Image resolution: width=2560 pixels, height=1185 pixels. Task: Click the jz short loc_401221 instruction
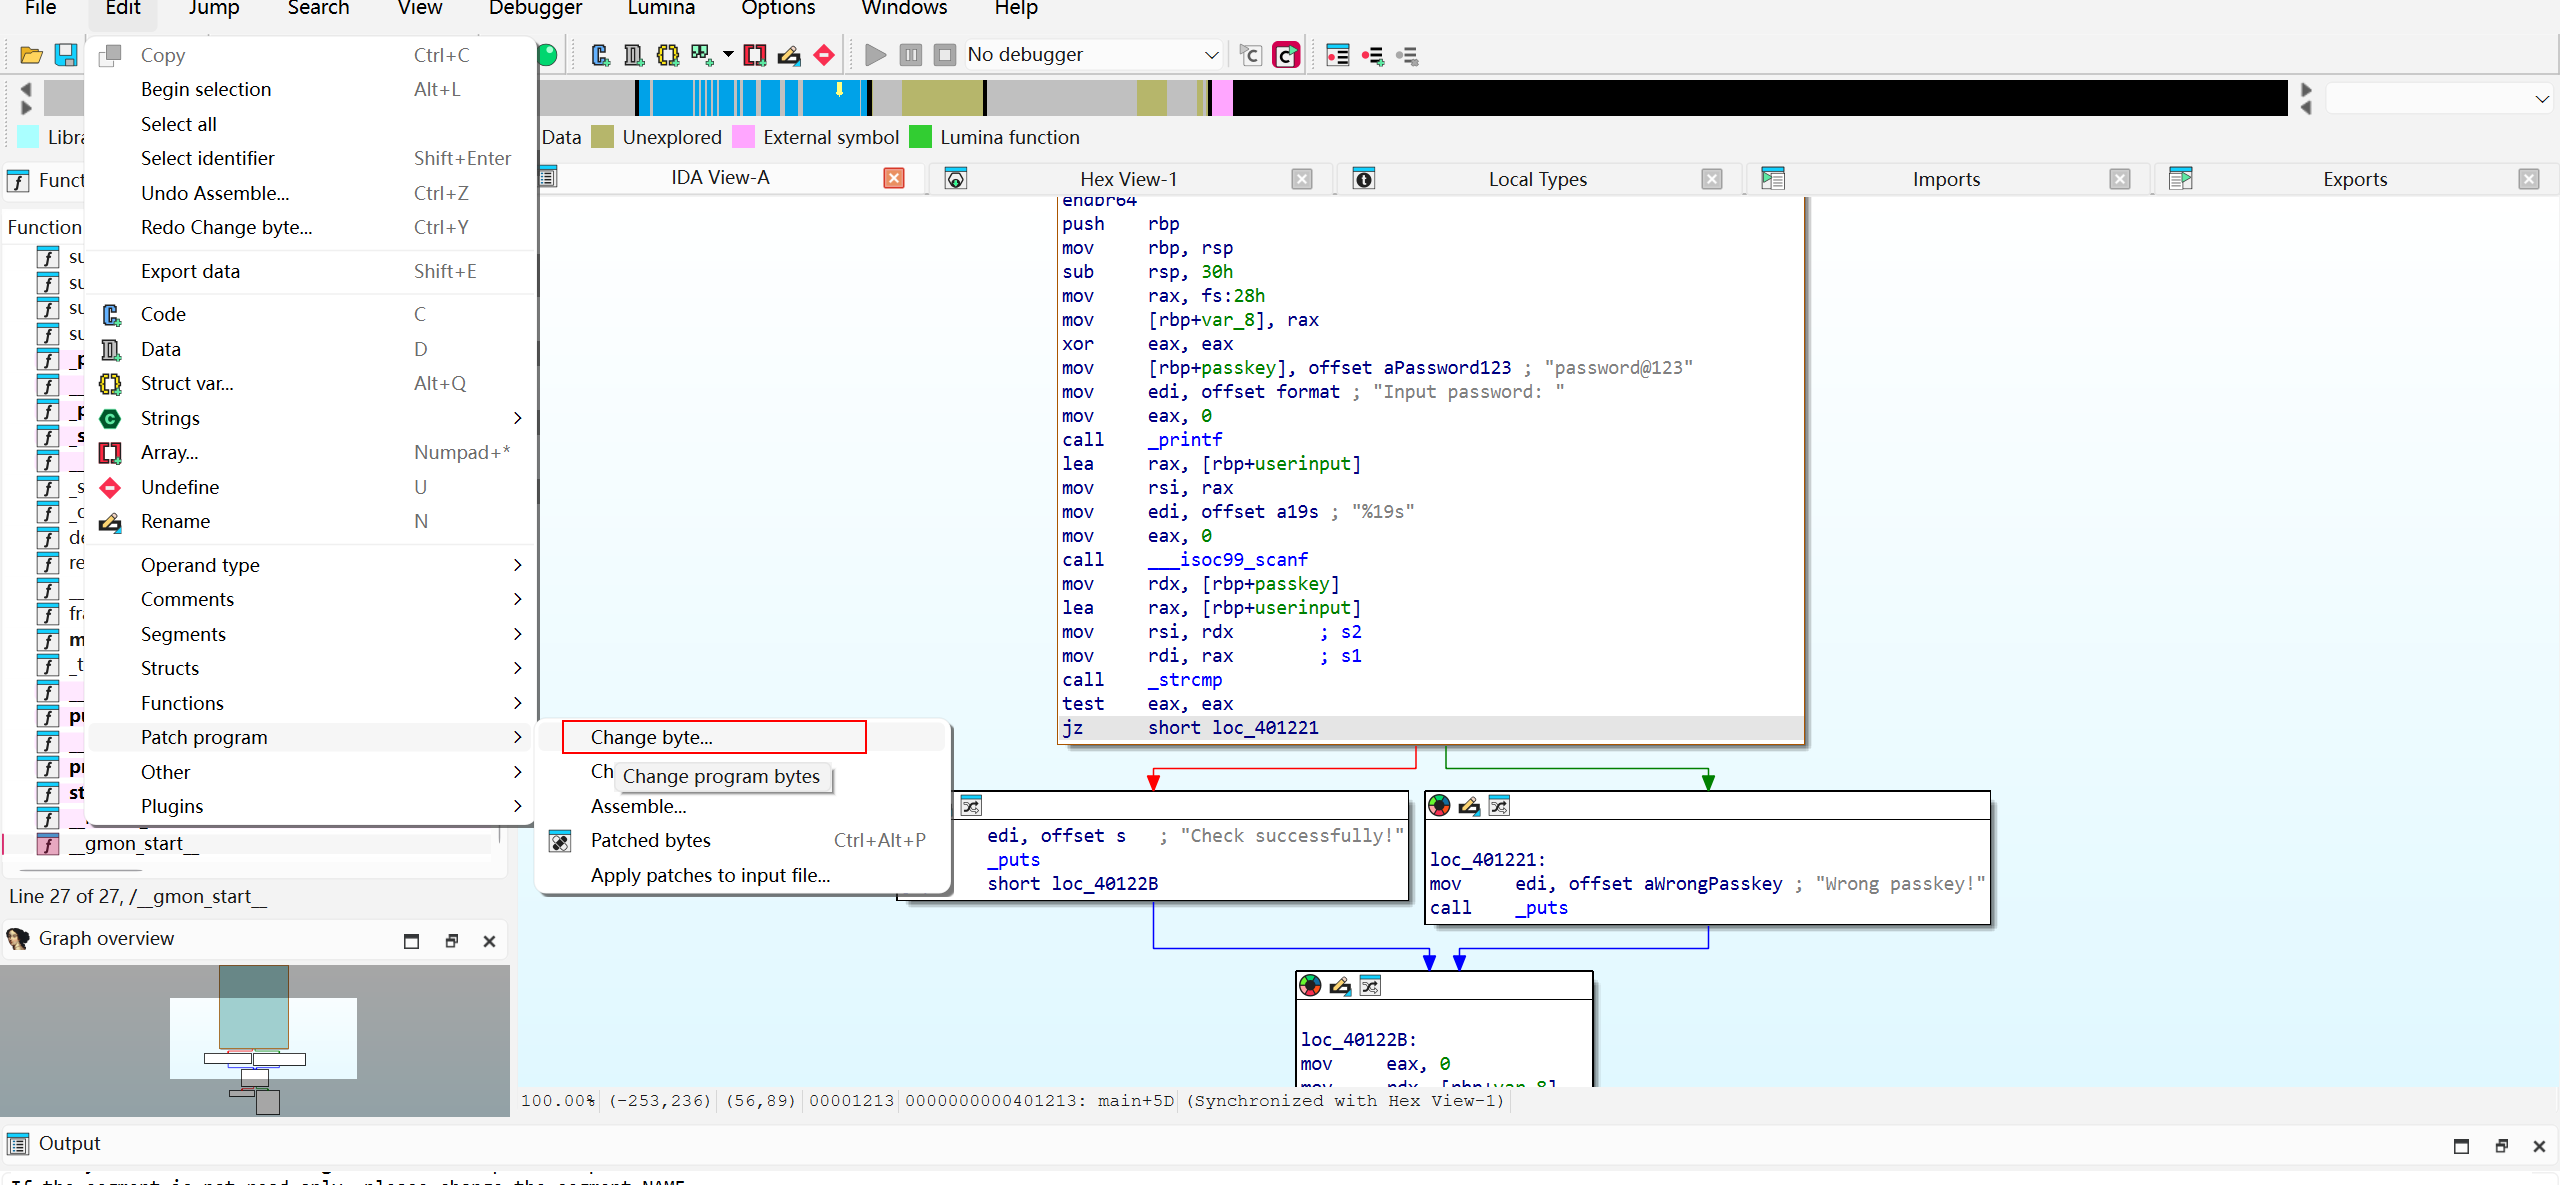(1431, 728)
